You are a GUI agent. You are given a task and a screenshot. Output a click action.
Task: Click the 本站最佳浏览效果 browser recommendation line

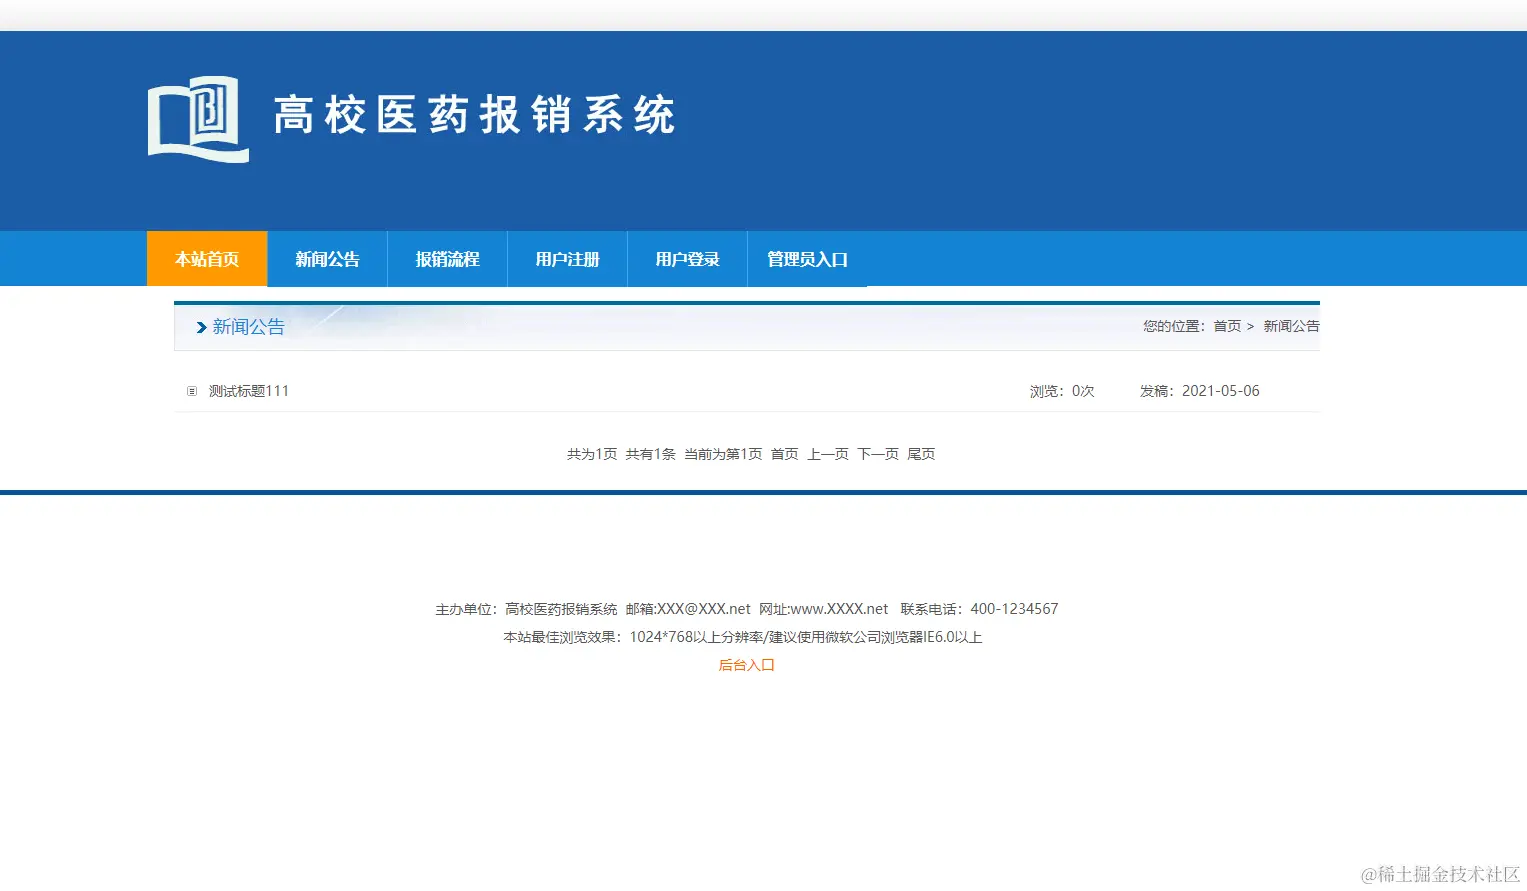(x=743, y=637)
